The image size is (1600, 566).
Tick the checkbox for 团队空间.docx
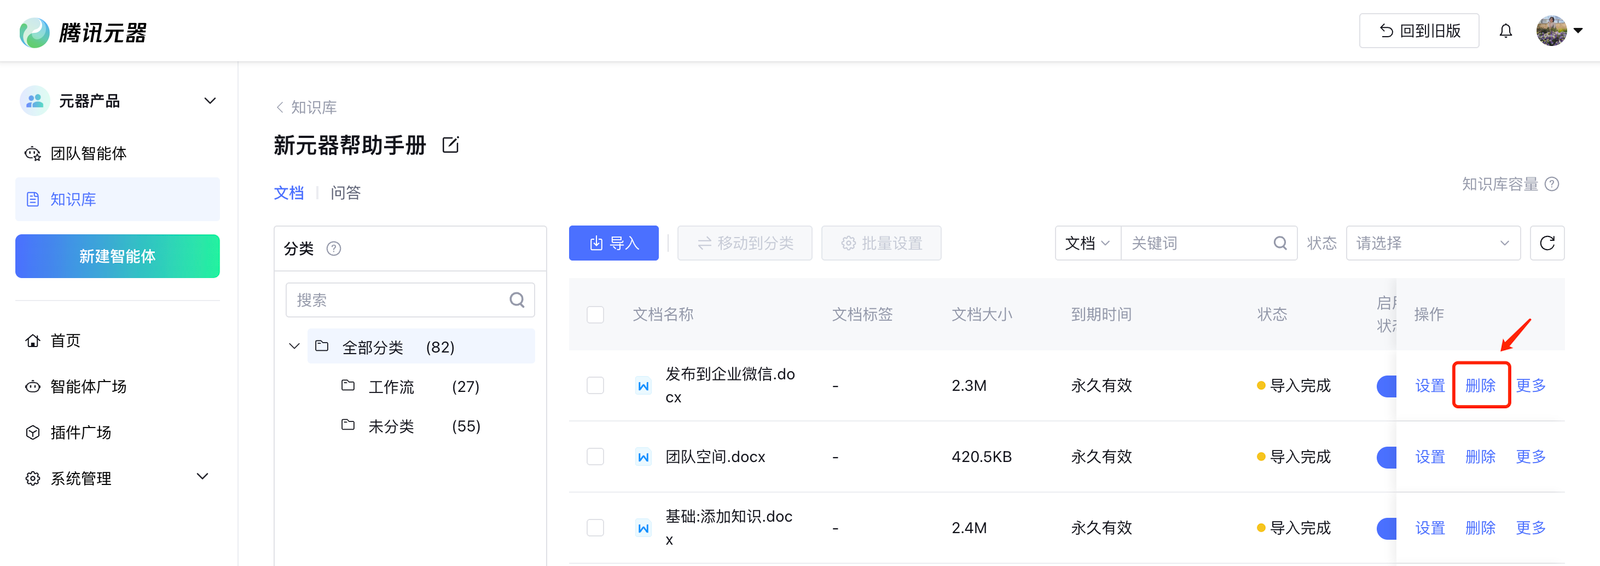click(595, 457)
